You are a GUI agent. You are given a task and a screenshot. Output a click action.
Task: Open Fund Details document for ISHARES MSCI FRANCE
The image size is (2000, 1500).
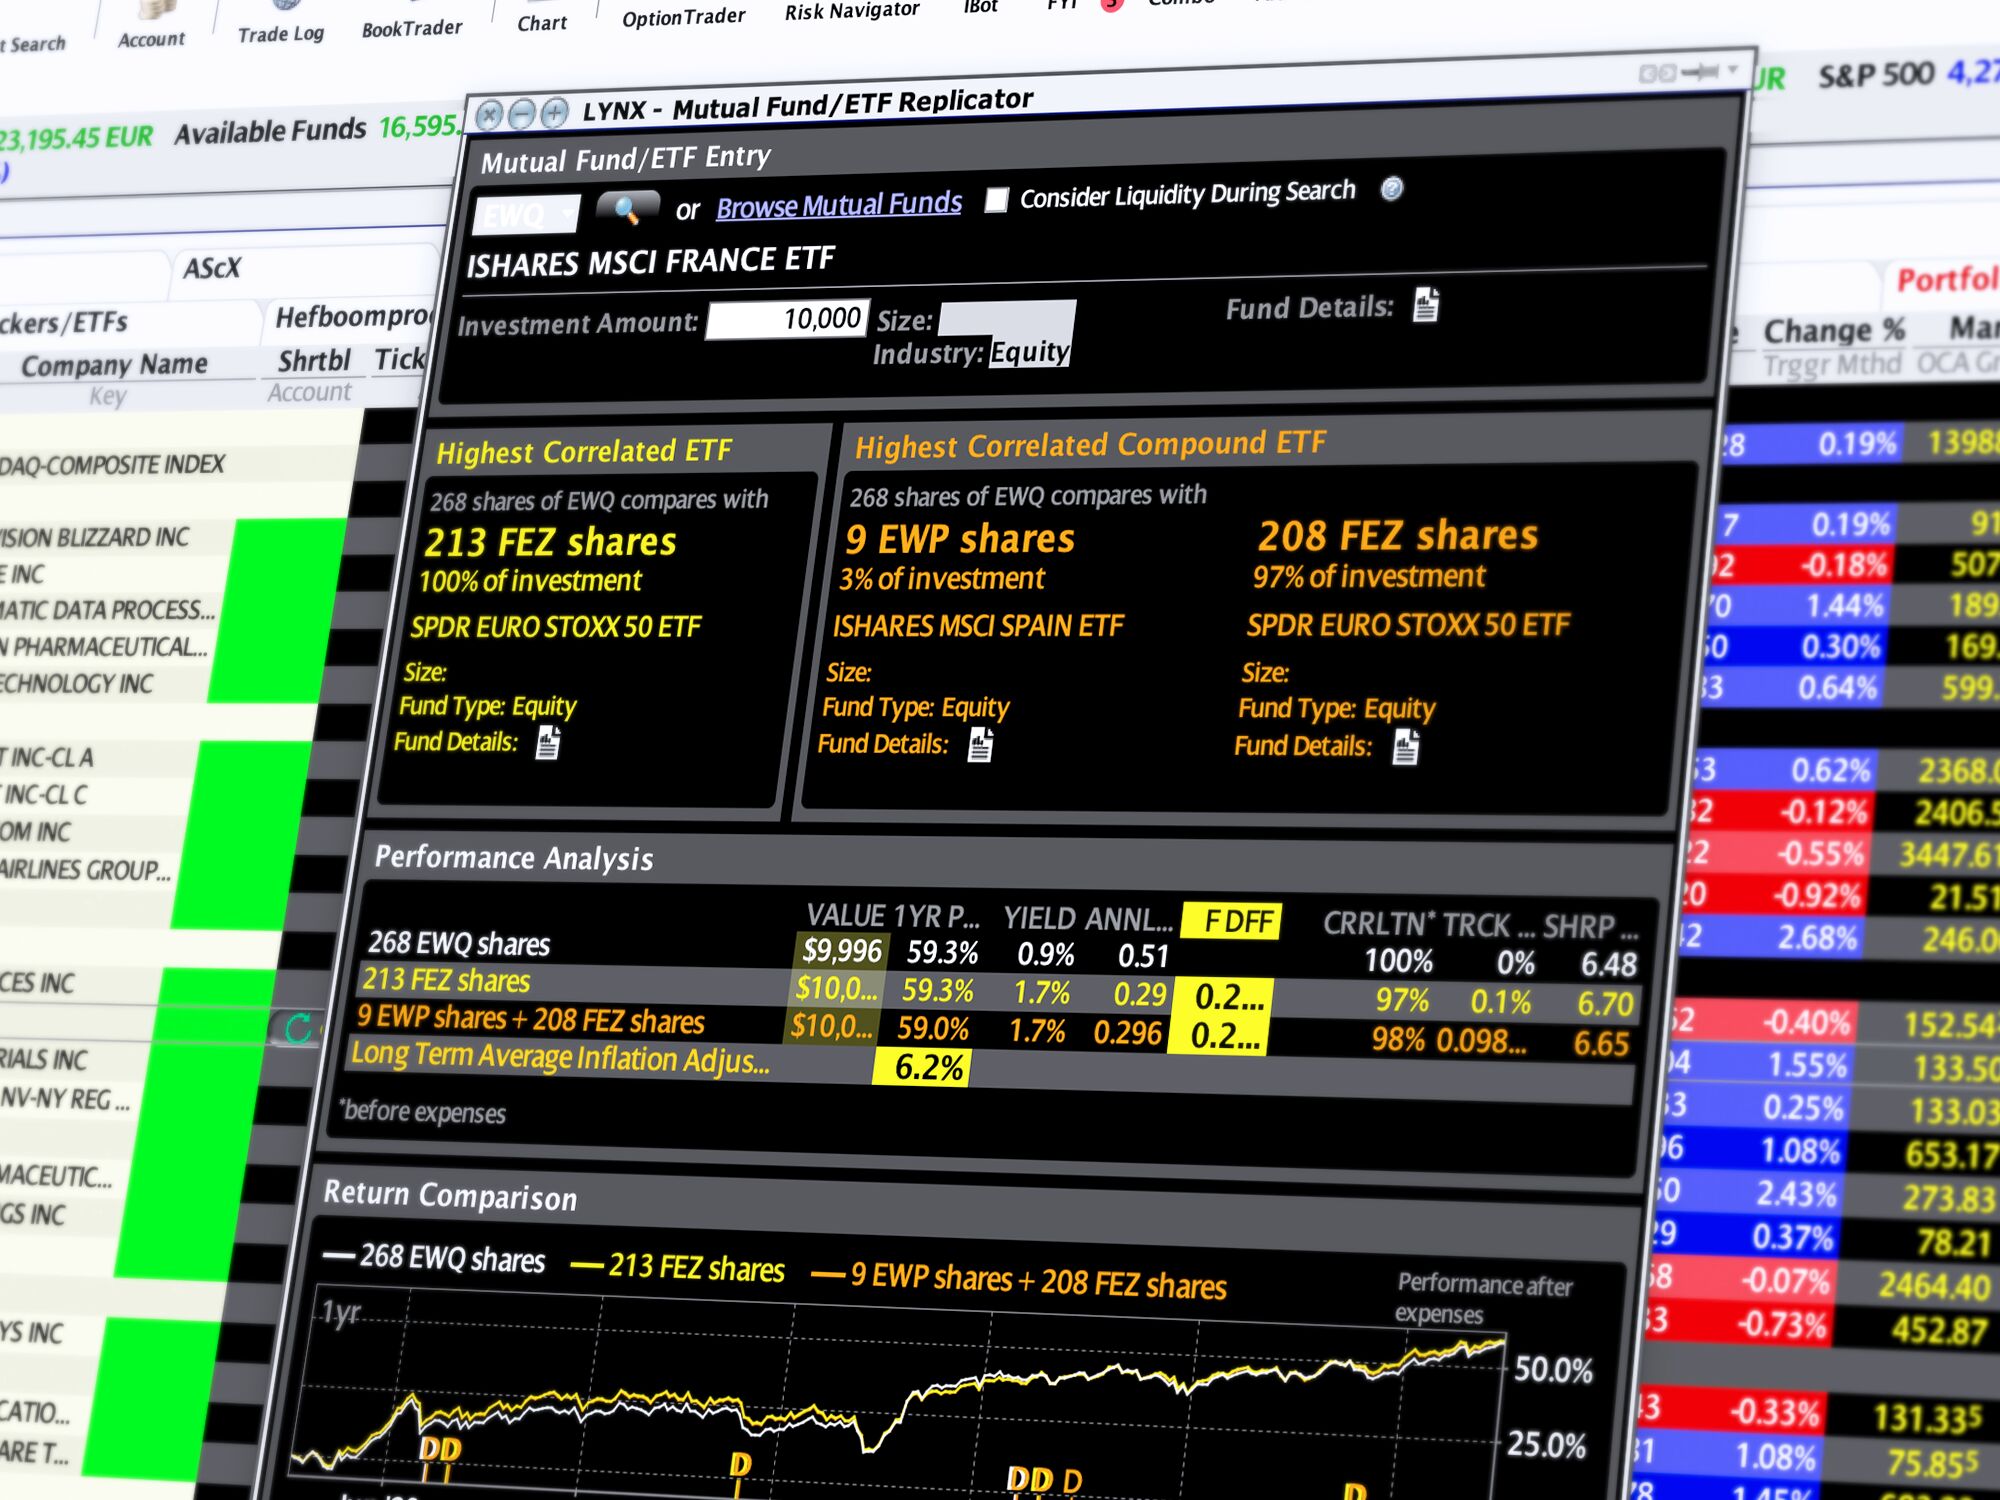coord(1426,304)
